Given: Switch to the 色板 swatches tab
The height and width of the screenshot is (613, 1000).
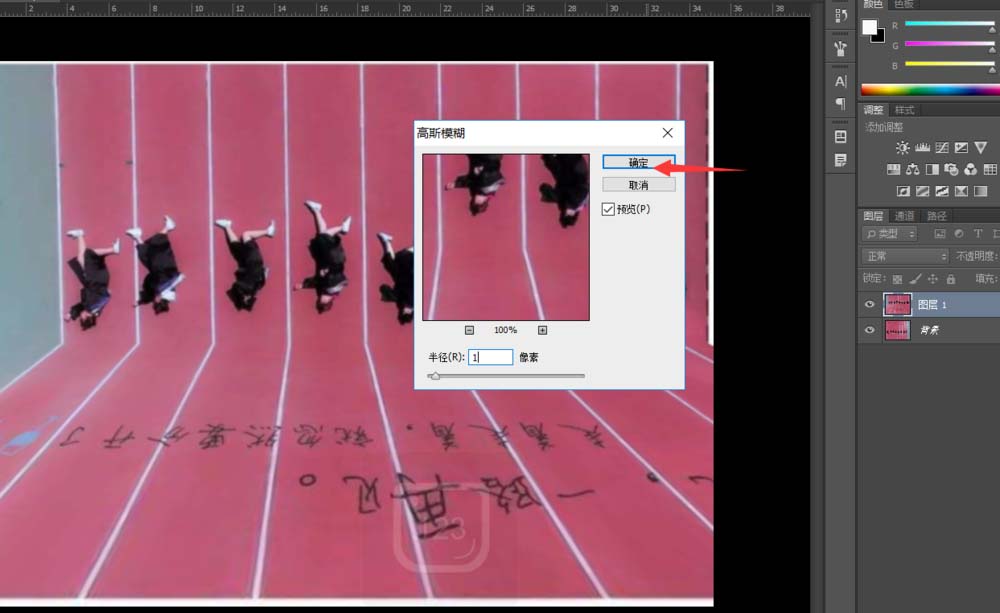Looking at the screenshot, I should click(x=904, y=4).
